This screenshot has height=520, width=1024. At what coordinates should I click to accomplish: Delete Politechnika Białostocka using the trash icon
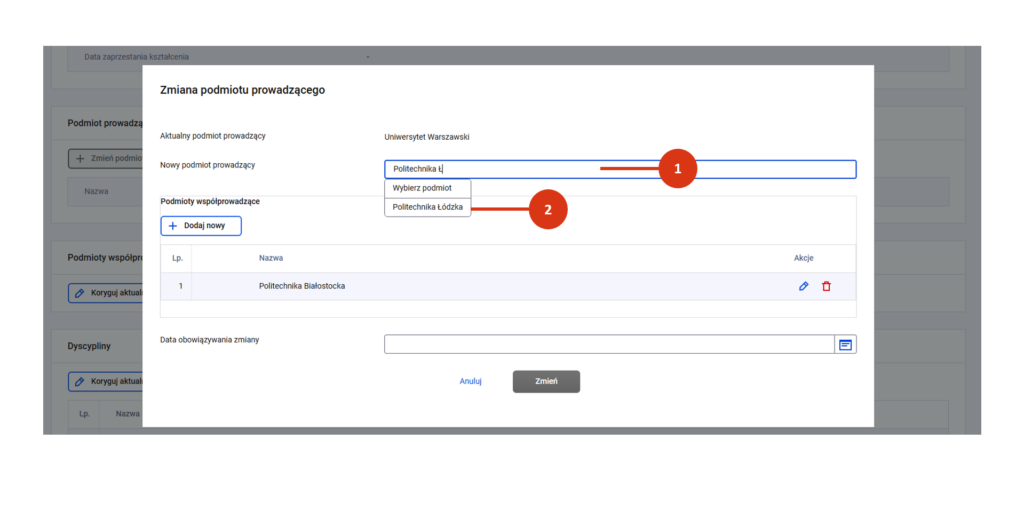tap(826, 286)
